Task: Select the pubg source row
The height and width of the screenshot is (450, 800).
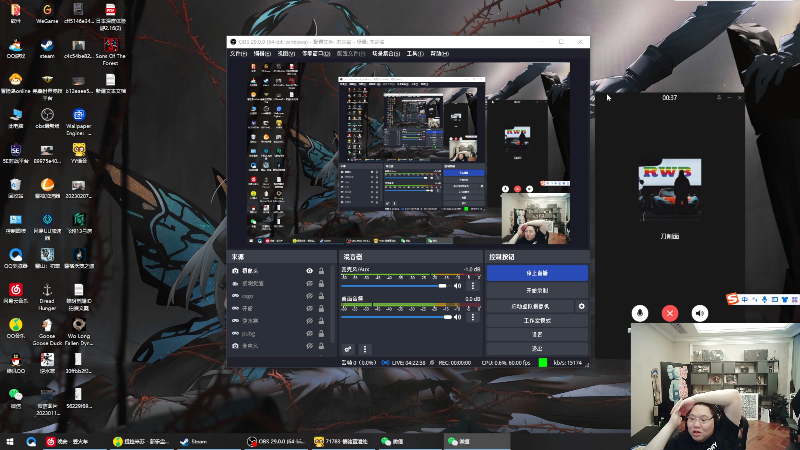Action: tap(280, 334)
